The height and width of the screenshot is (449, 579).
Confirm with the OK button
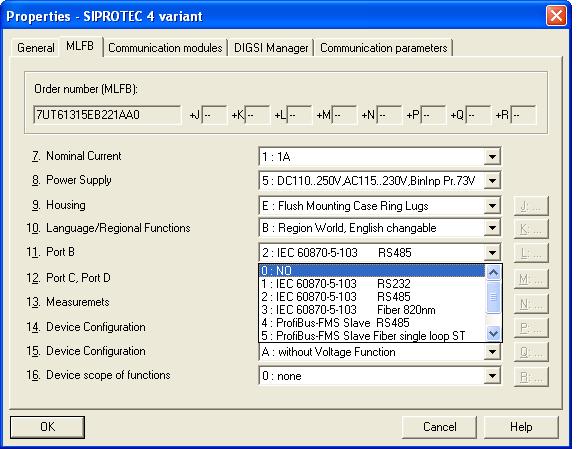click(x=47, y=427)
